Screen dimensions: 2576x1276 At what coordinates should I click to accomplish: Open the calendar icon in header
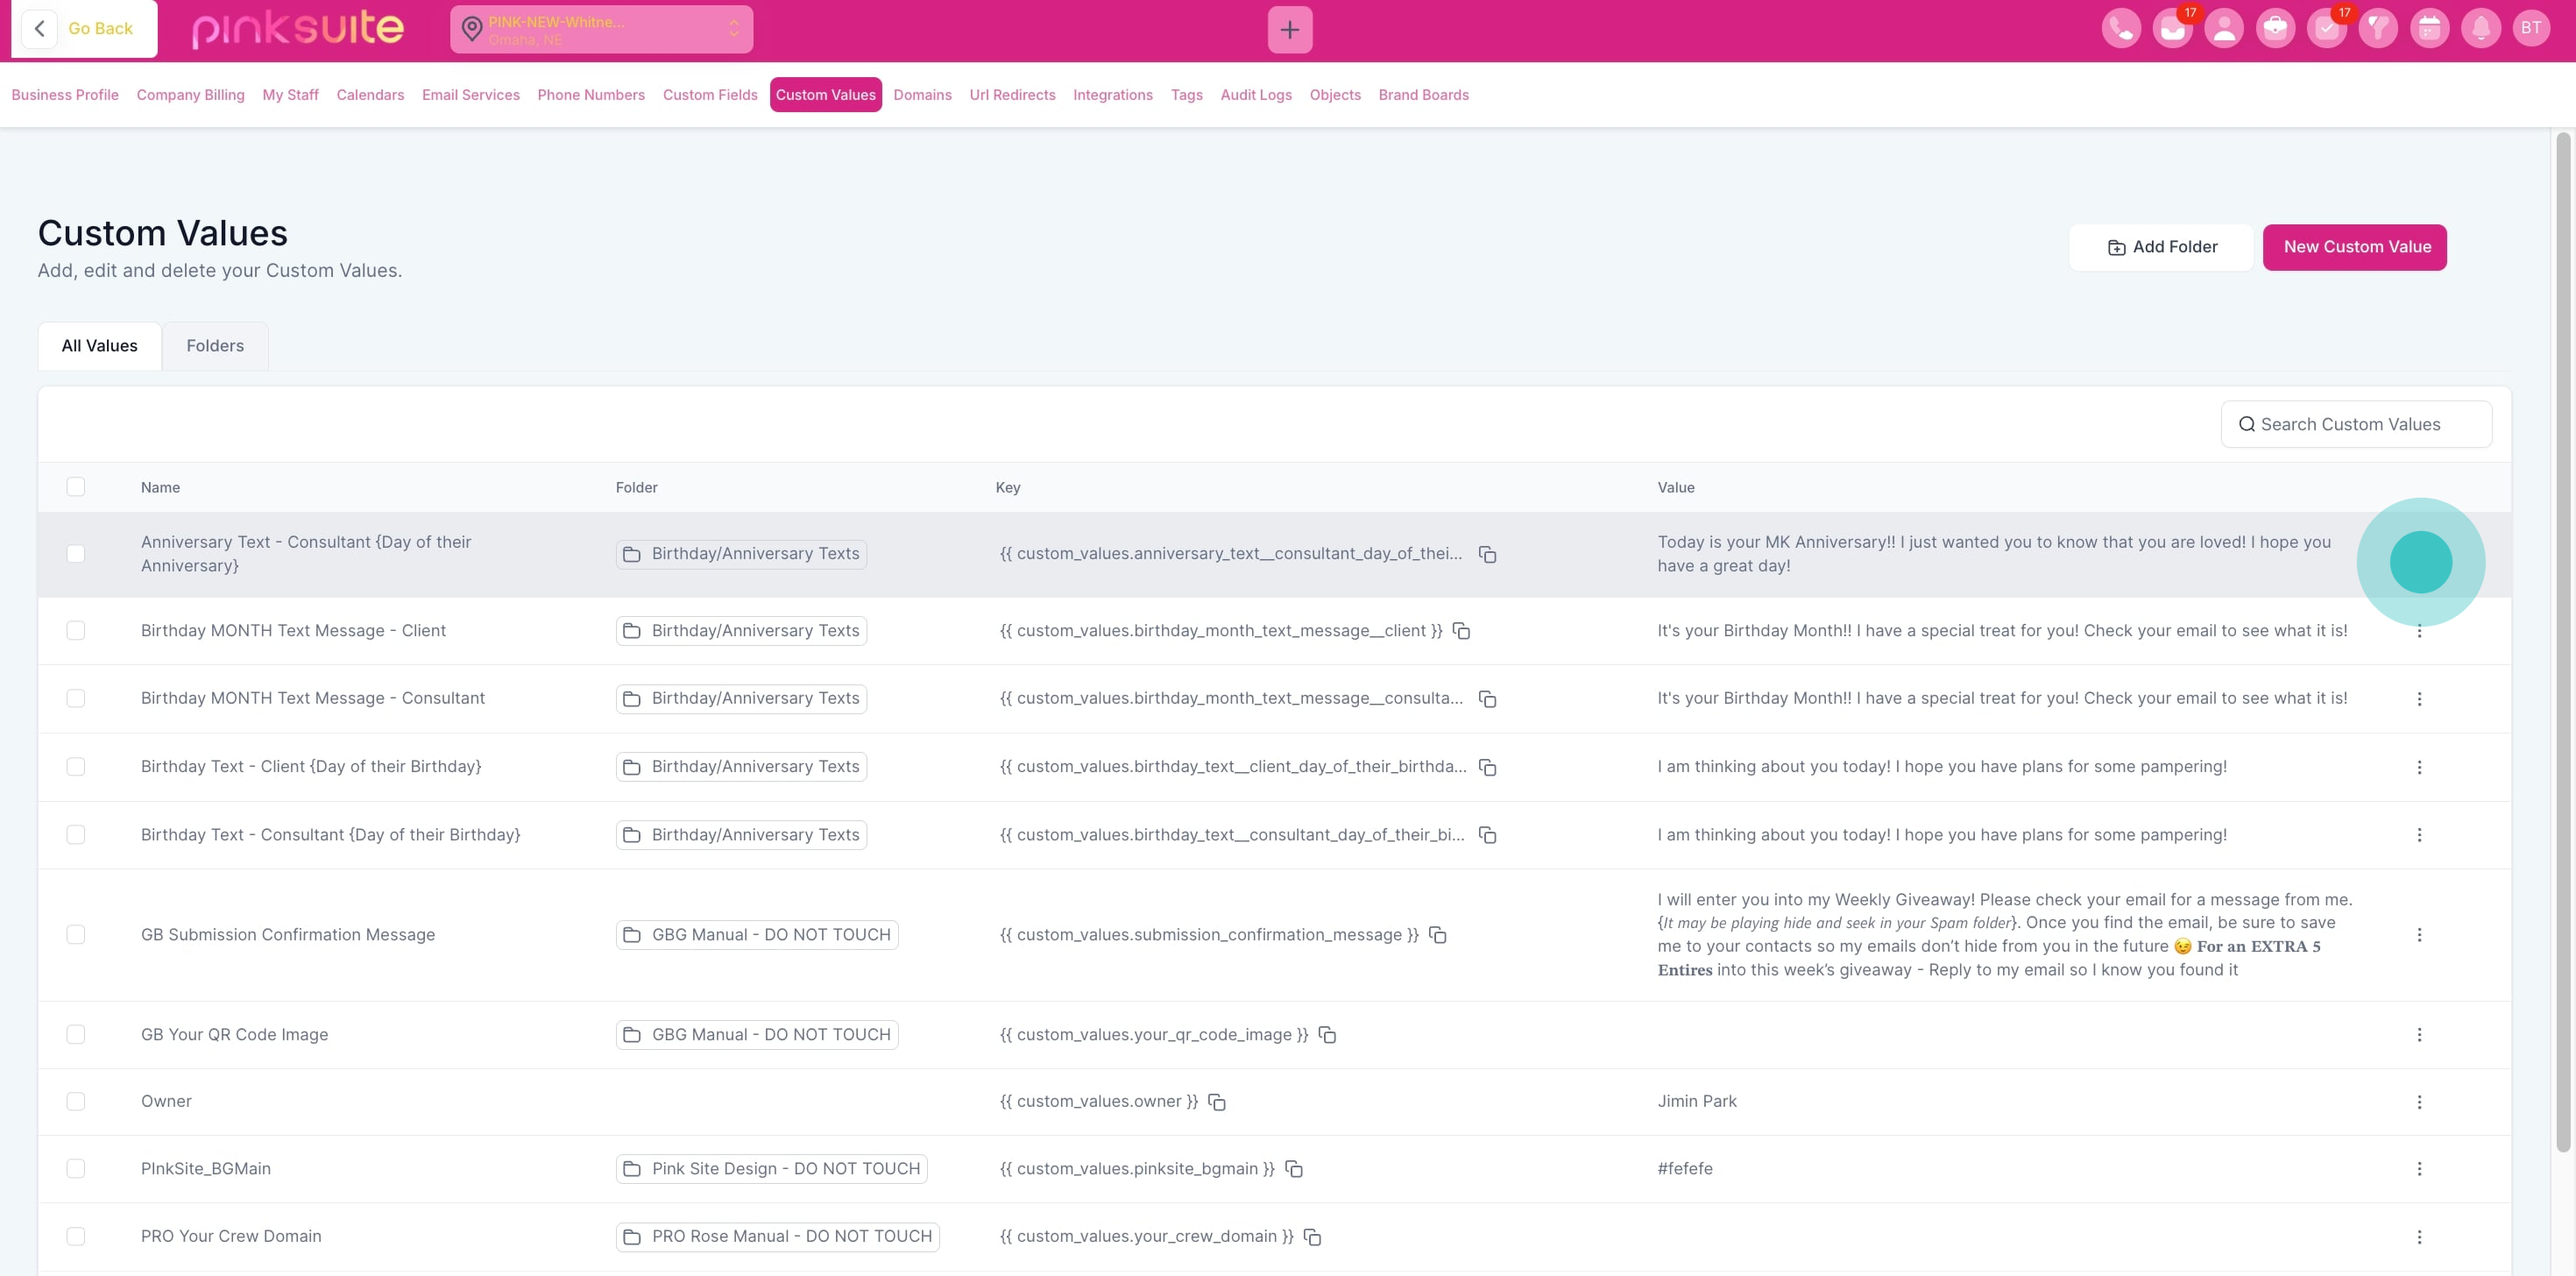coord(2429,29)
